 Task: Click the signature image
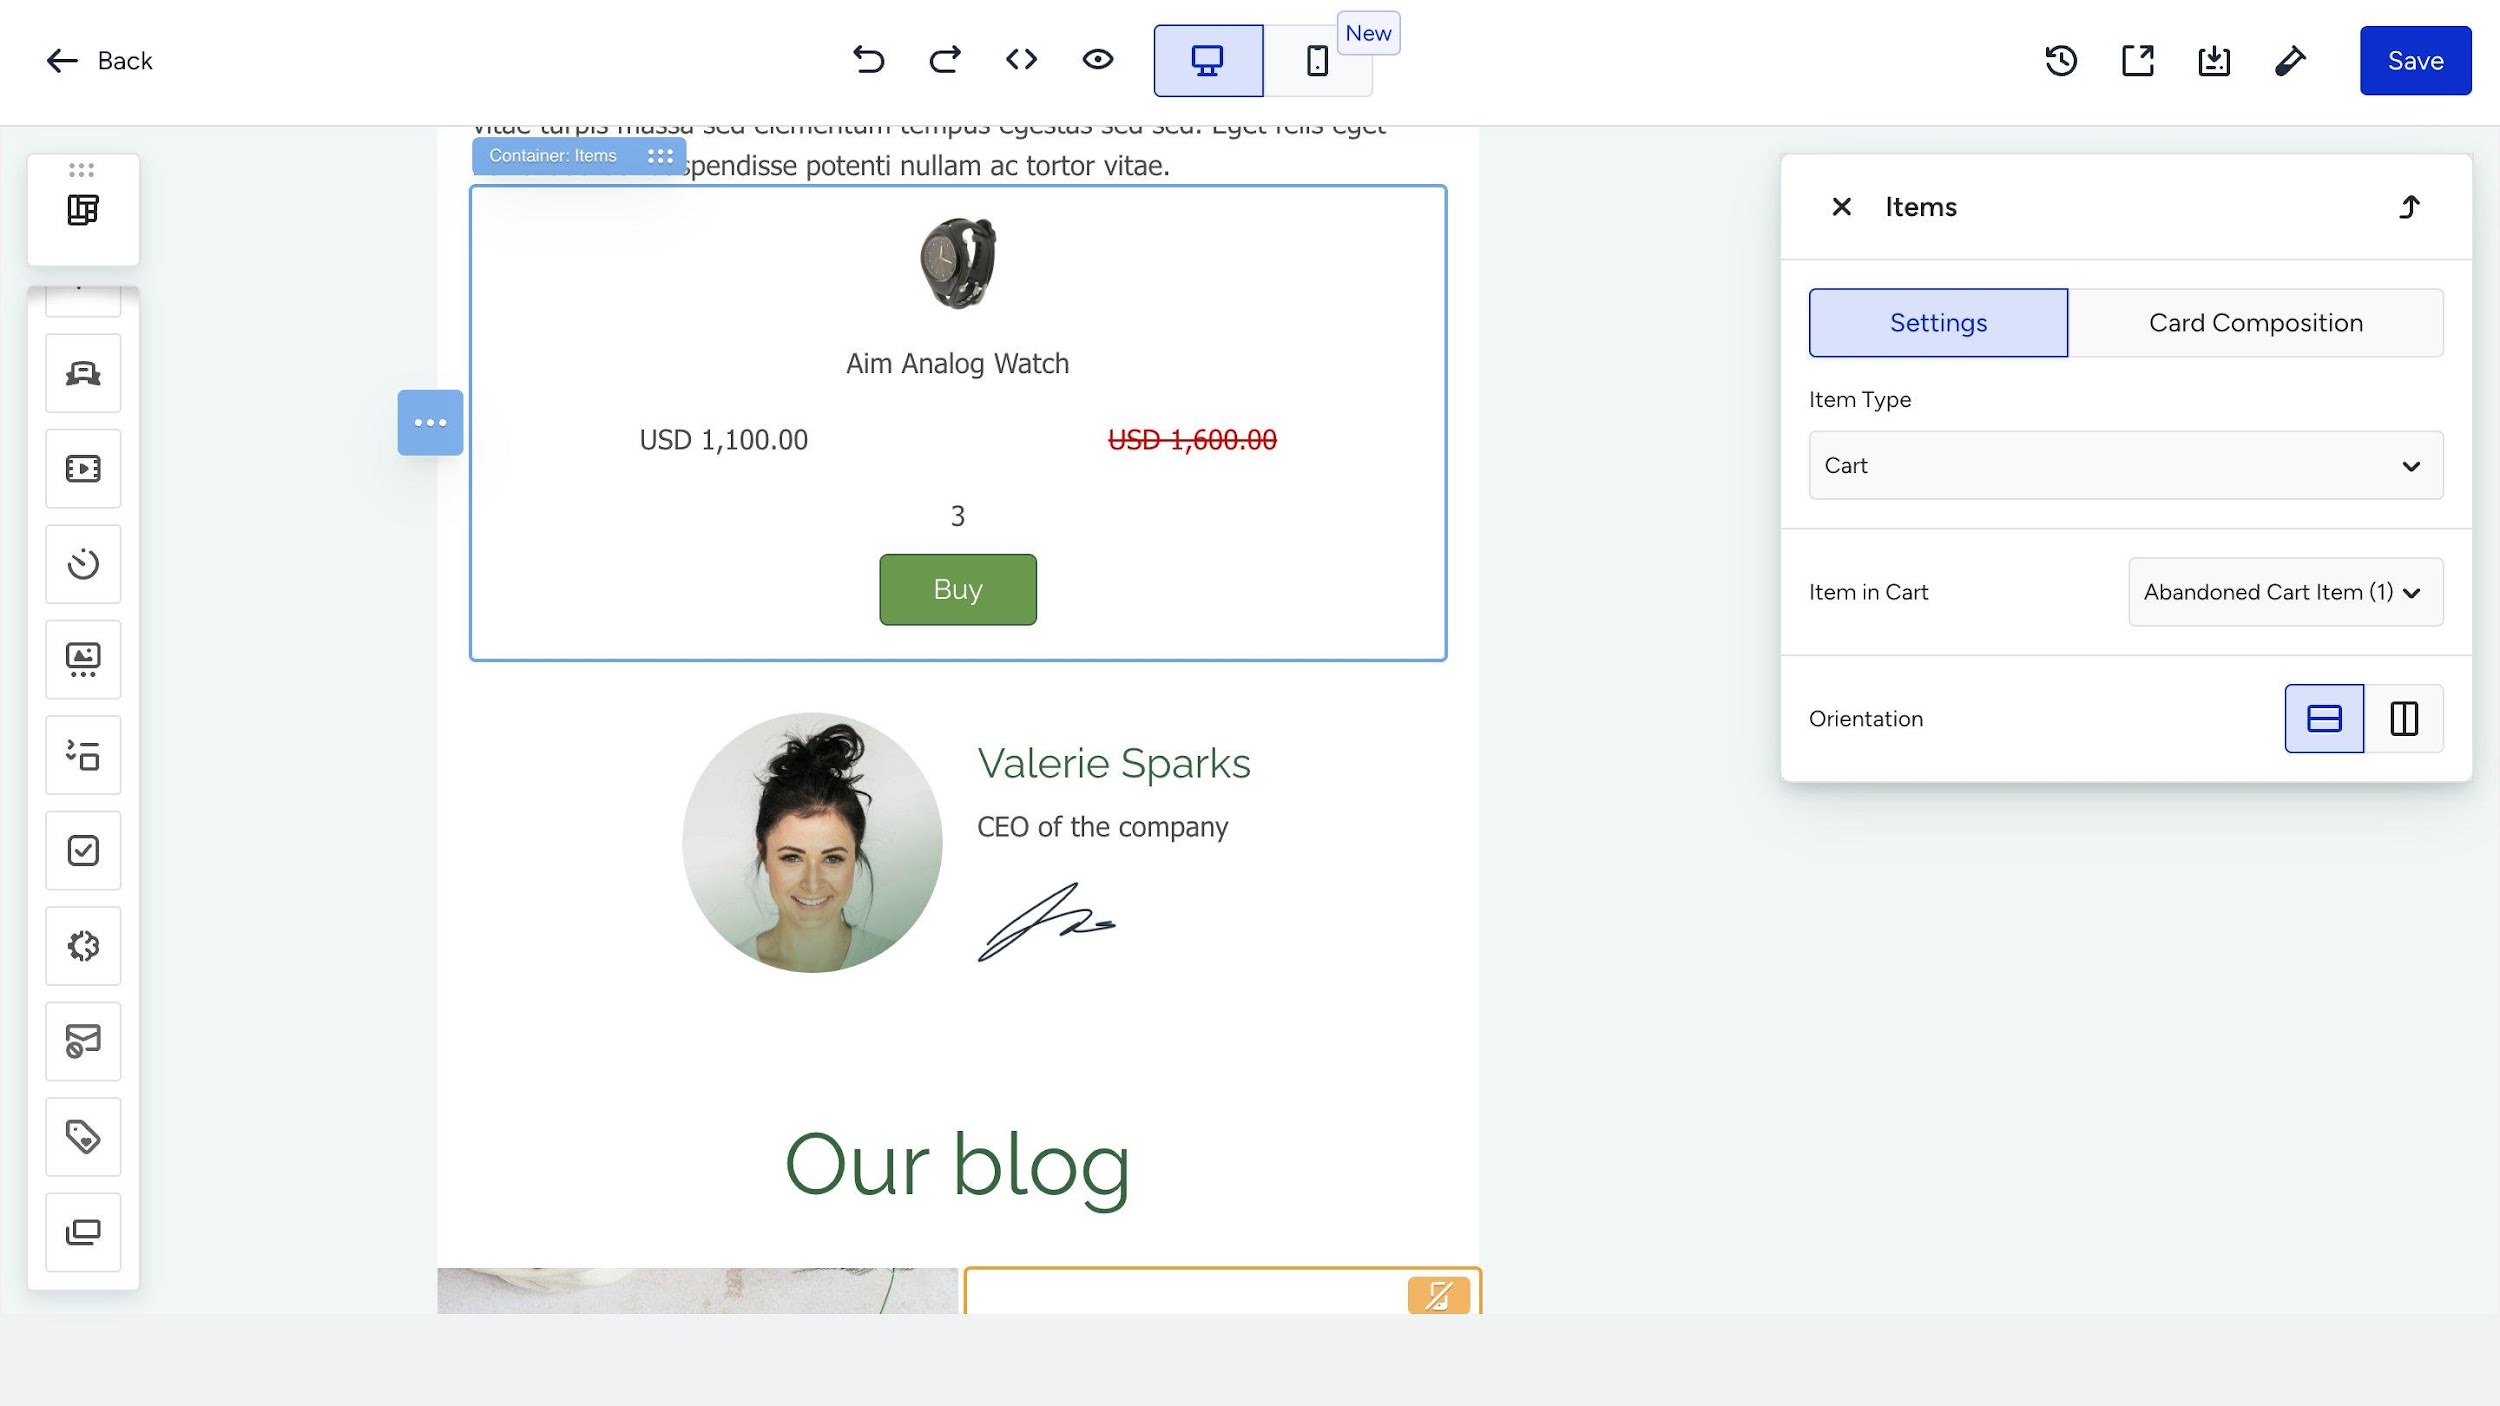[x=1045, y=922]
